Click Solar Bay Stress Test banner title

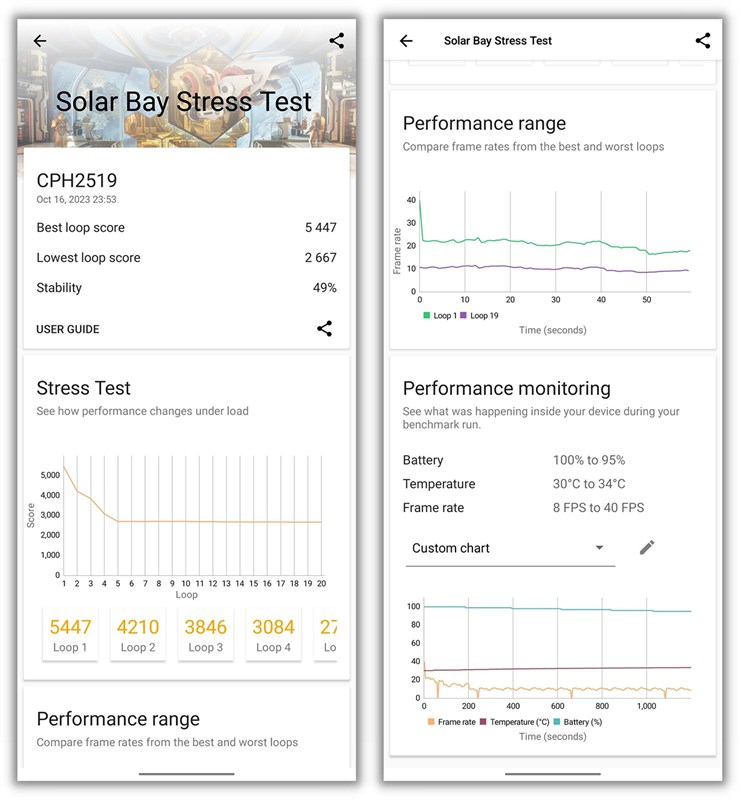click(184, 102)
